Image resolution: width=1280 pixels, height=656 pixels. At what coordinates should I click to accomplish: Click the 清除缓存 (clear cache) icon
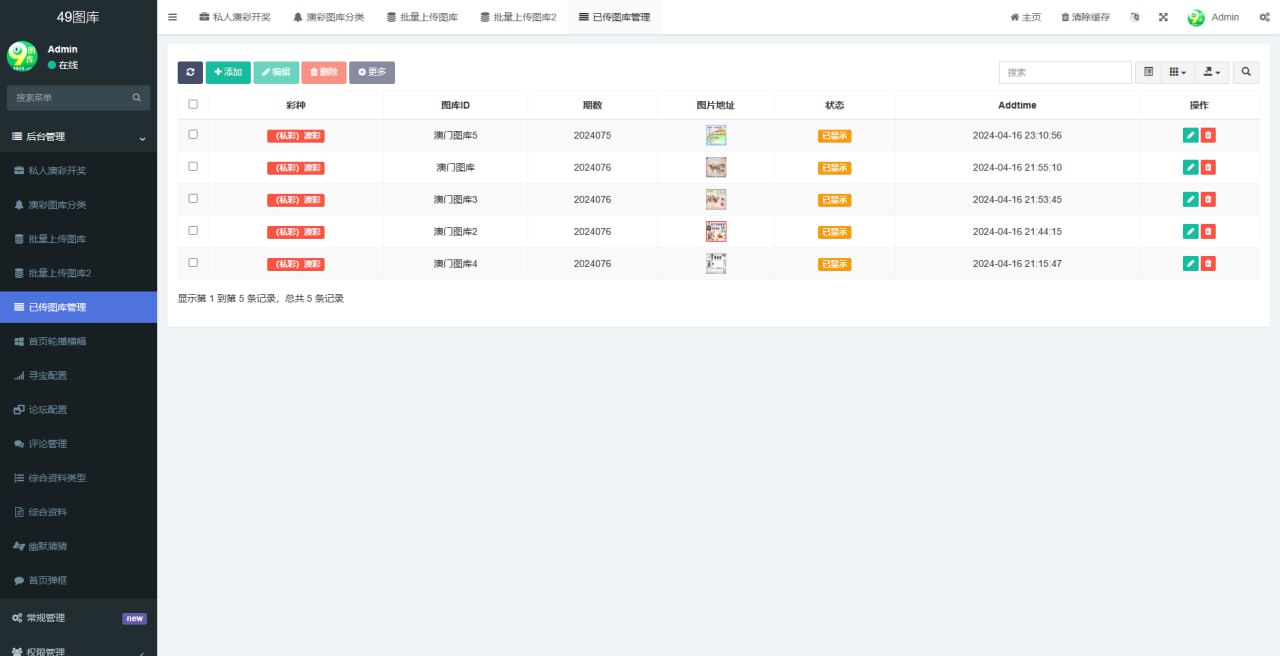(x=1083, y=17)
